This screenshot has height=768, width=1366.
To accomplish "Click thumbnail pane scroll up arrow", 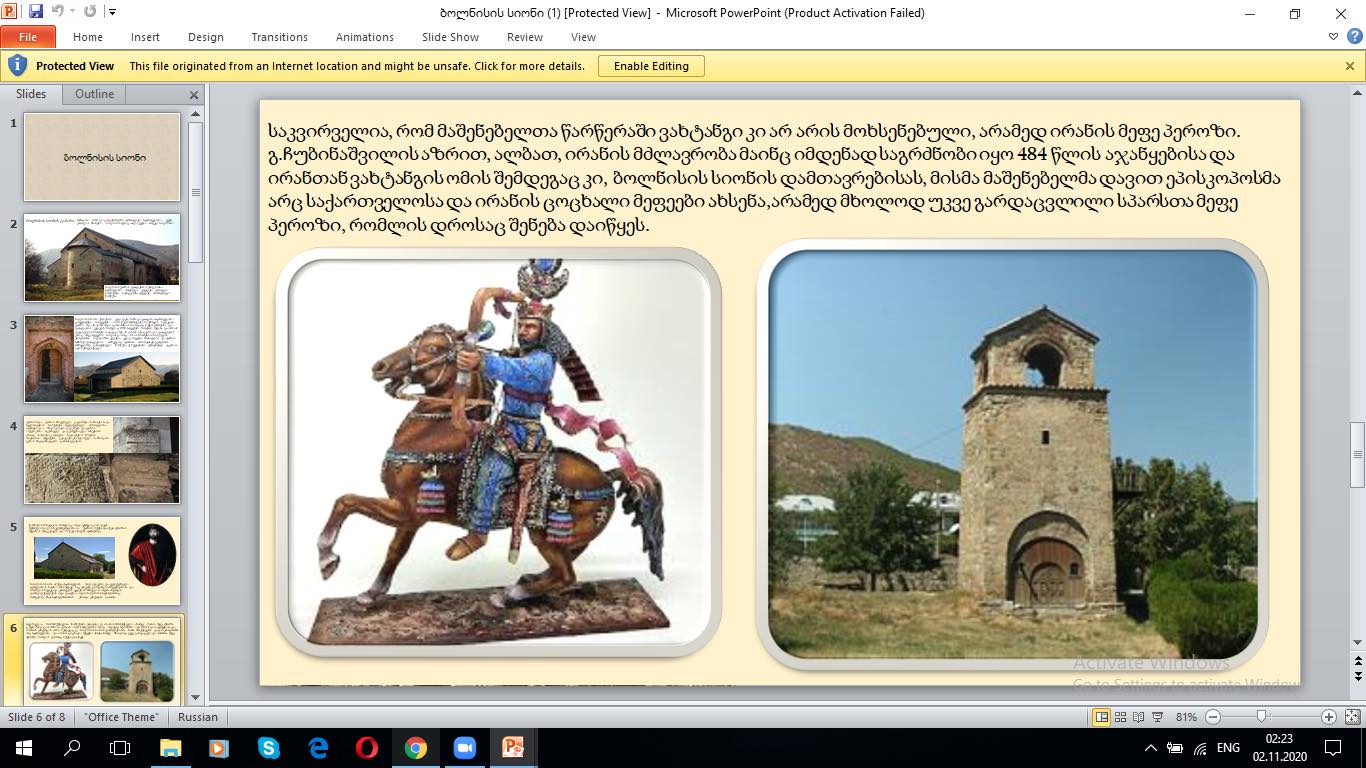I will (x=195, y=113).
